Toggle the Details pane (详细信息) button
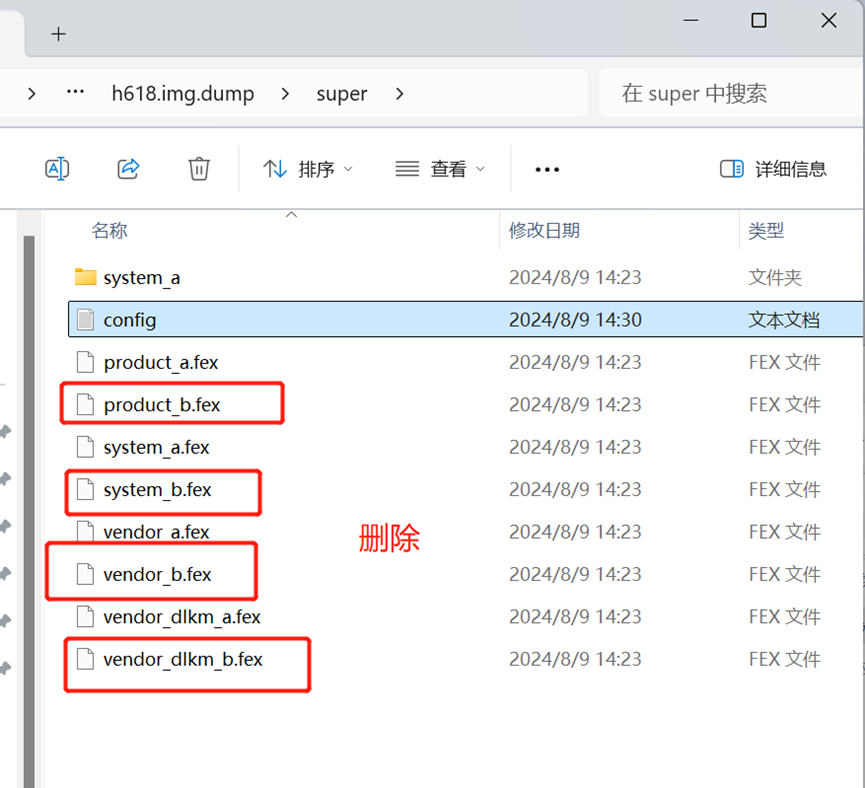Screen dimensions: 865x788 [x=773, y=169]
